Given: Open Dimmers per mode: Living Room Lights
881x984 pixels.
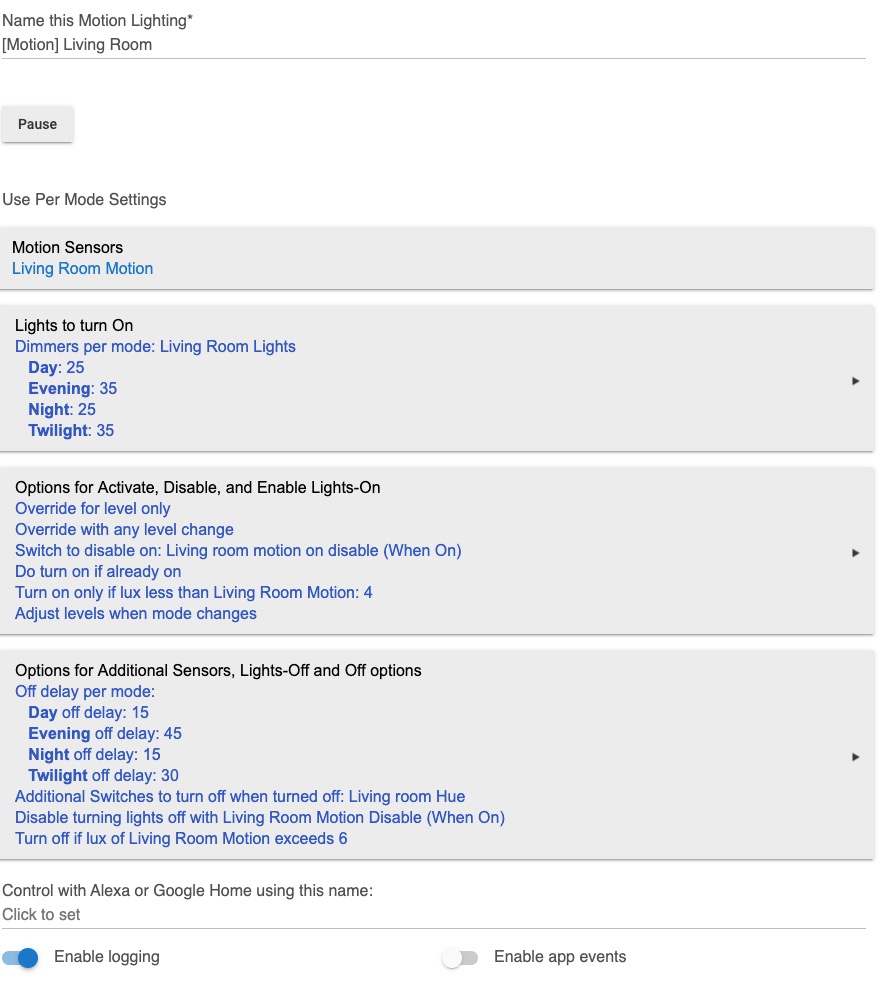Looking at the screenshot, I should [155, 346].
